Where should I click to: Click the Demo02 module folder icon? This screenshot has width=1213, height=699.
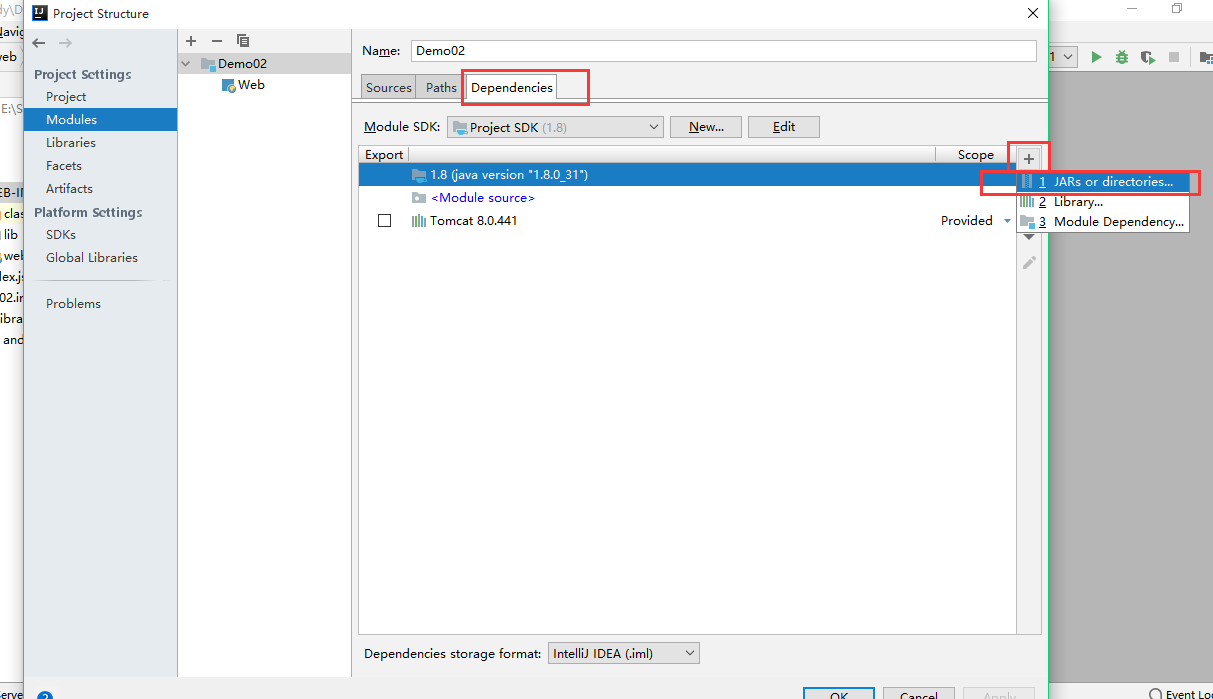208,63
